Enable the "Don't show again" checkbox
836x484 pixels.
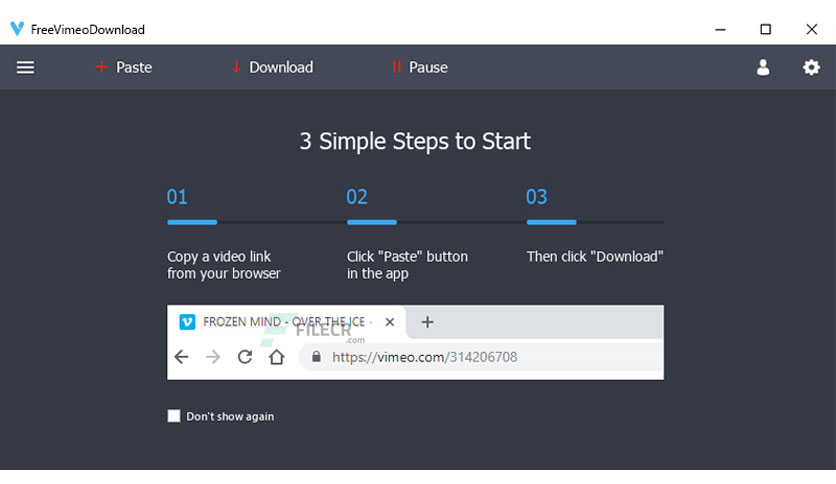coord(174,416)
